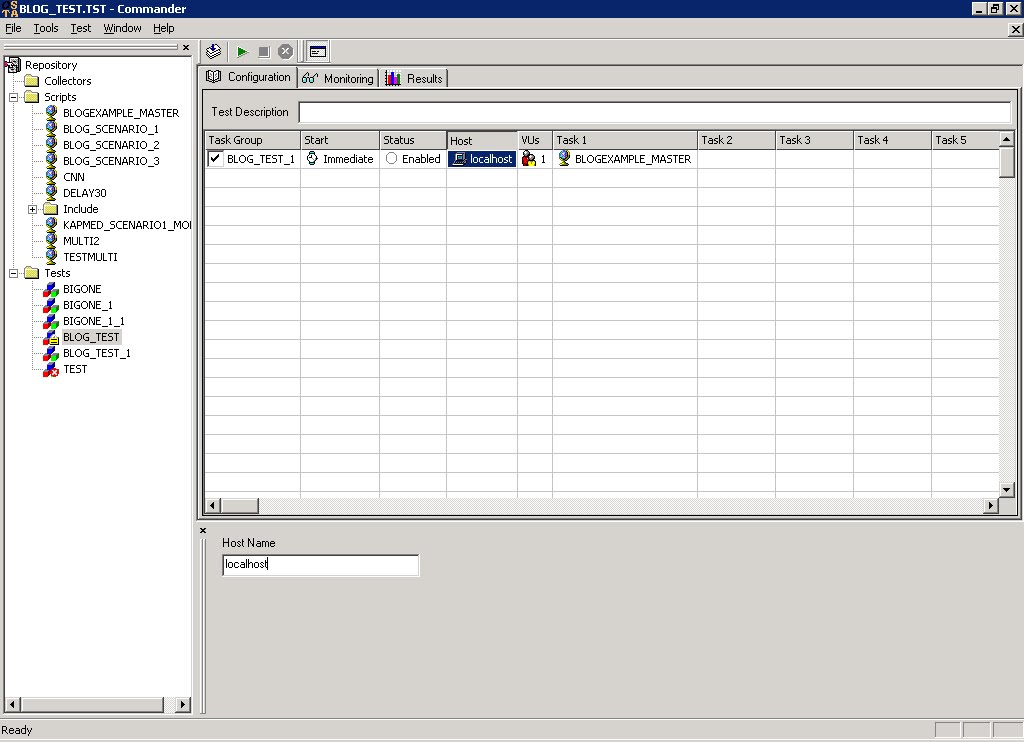Image resolution: width=1024 pixels, height=742 pixels.
Task: Click the DELAY30 script icon
Action: pos(51,193)
